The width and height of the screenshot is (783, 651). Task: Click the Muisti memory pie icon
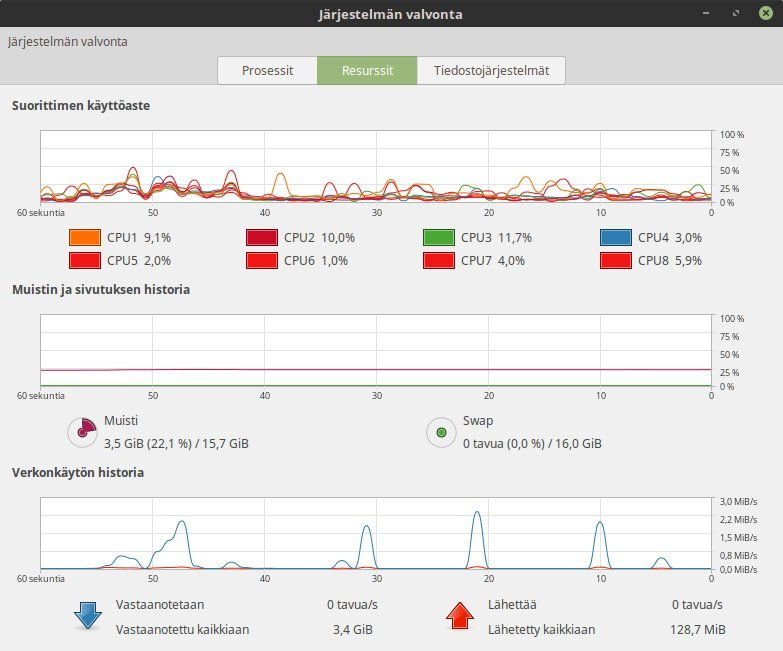[x=82, y=432]
